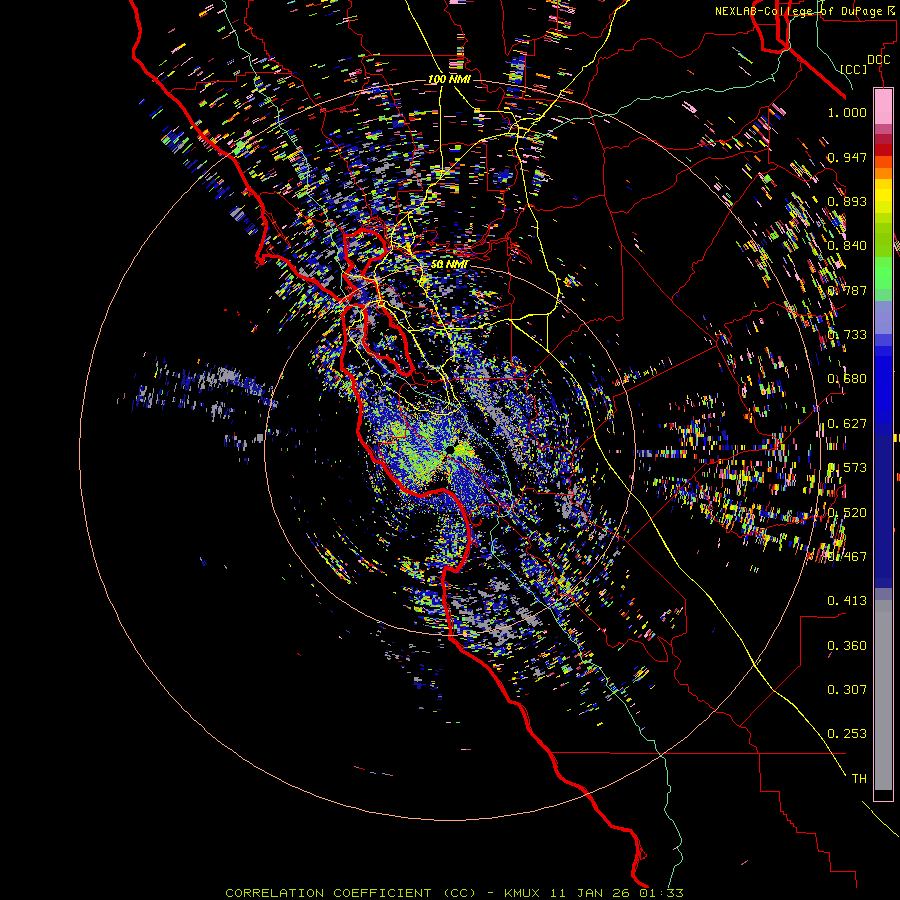Click the TH threshold label on the legend

(859, 779)
